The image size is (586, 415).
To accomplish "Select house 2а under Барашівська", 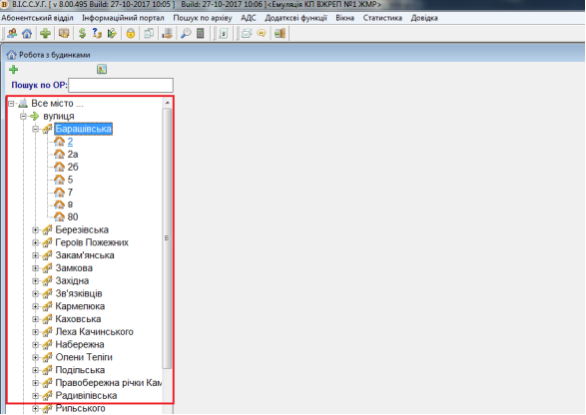I will click(x=73, y=154).
